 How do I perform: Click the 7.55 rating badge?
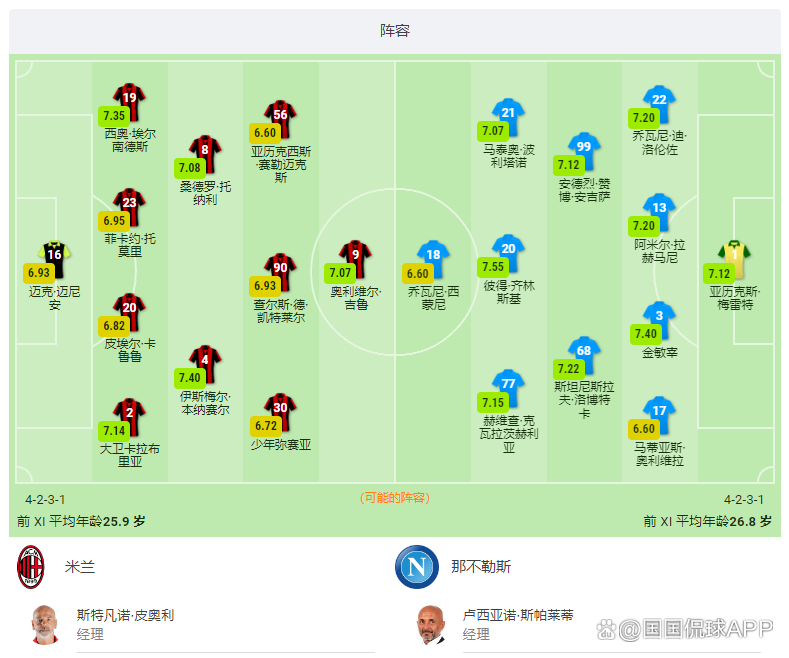pos(493,267)
